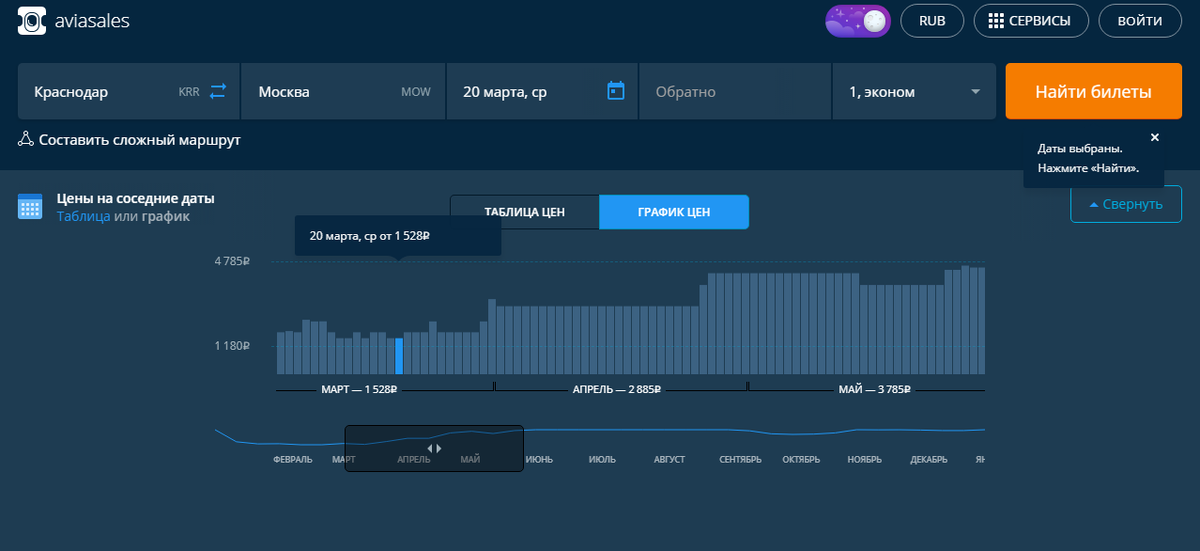Click the Май — 3 785₽ label
Image resolution: width=1200 pixels, height=551 pixels.
click(875, 389)
